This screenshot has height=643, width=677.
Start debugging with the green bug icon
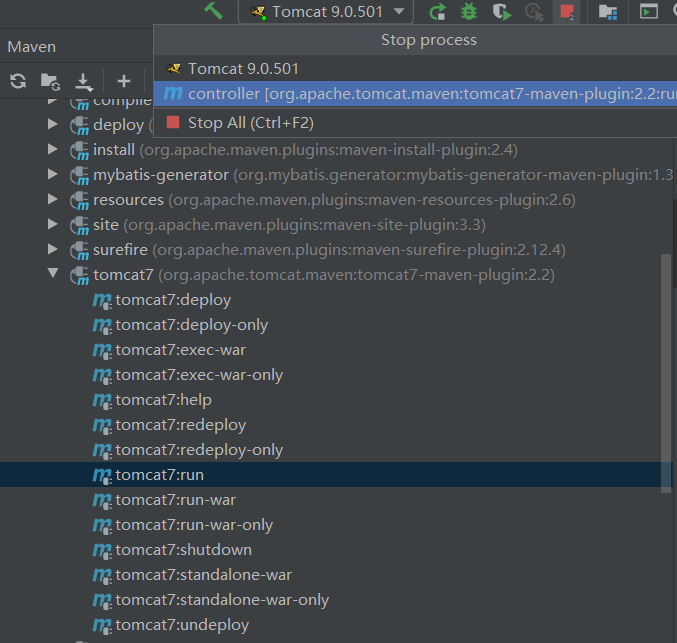pos(469,12)
